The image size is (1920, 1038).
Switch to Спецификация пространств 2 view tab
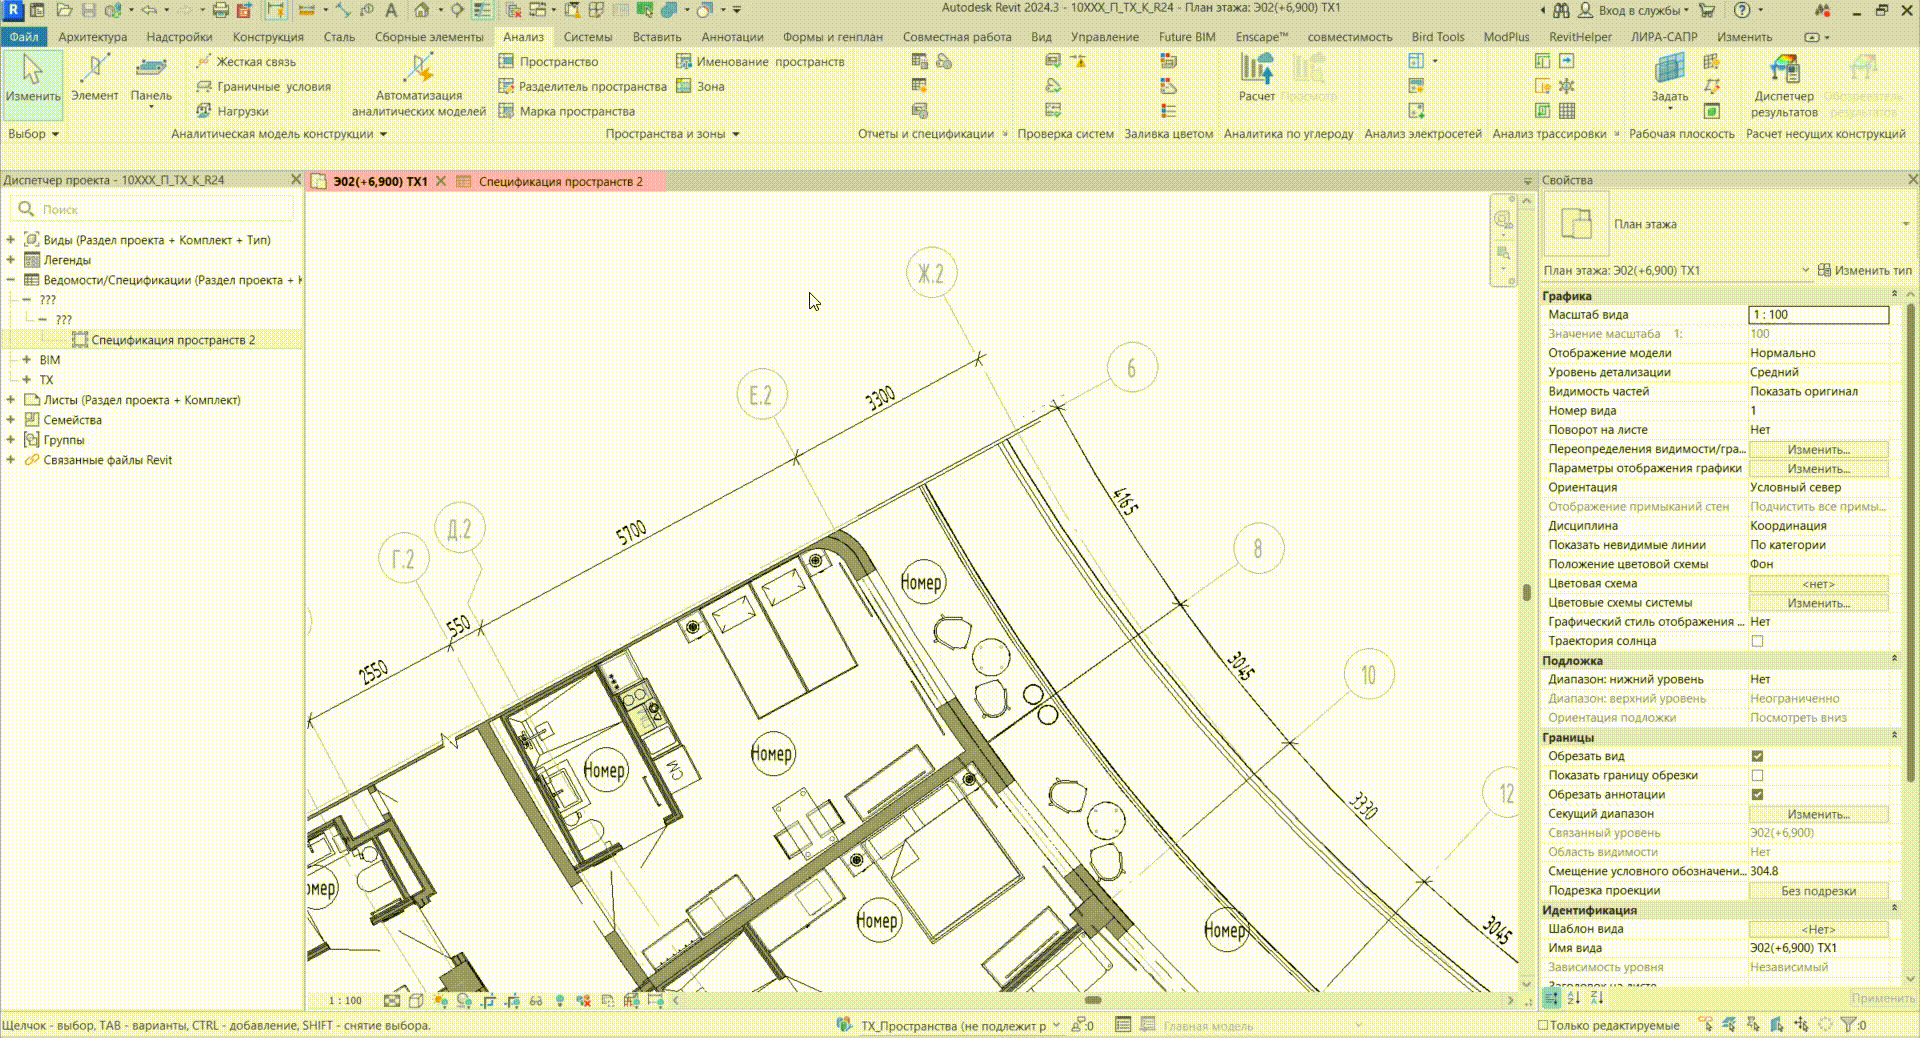click(560, 181)
